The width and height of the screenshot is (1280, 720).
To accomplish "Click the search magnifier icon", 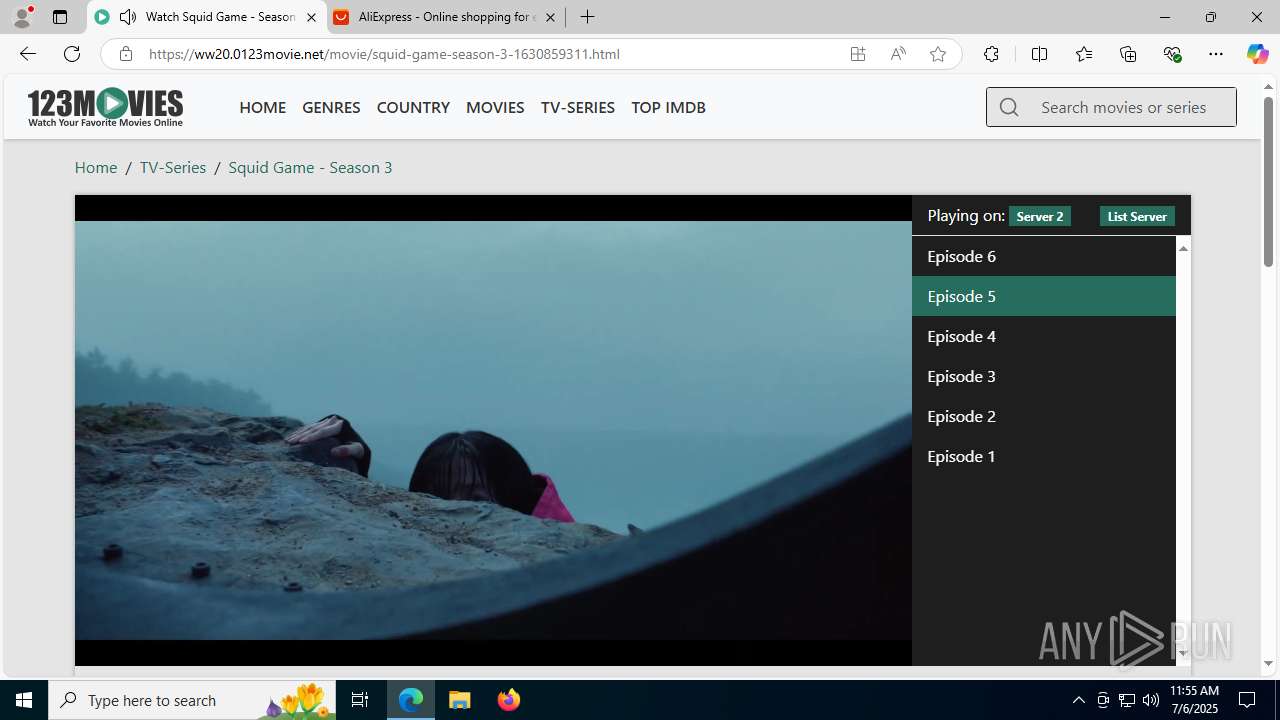I will [1009, 107].
